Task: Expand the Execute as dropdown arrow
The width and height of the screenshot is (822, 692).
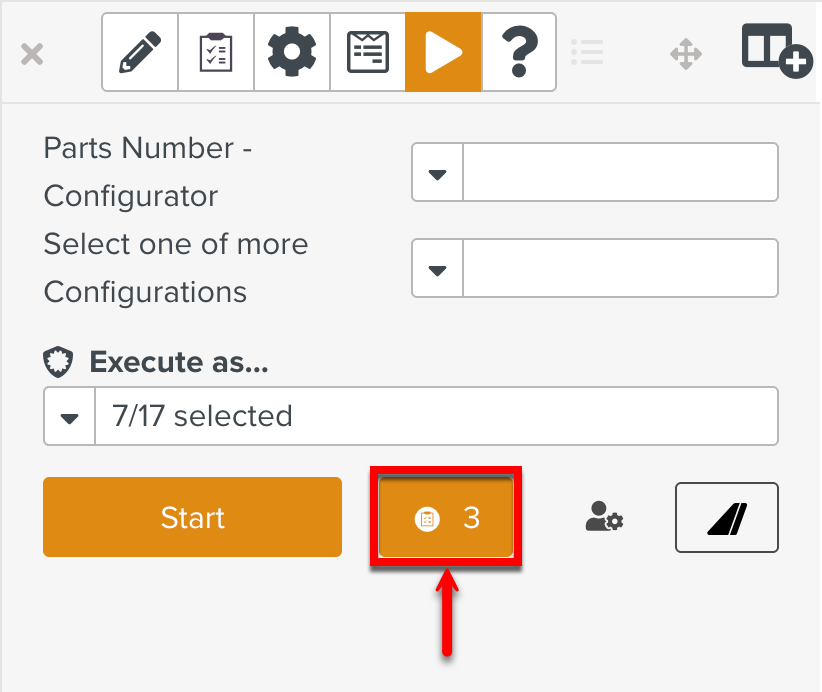Action: pos(69,417)
